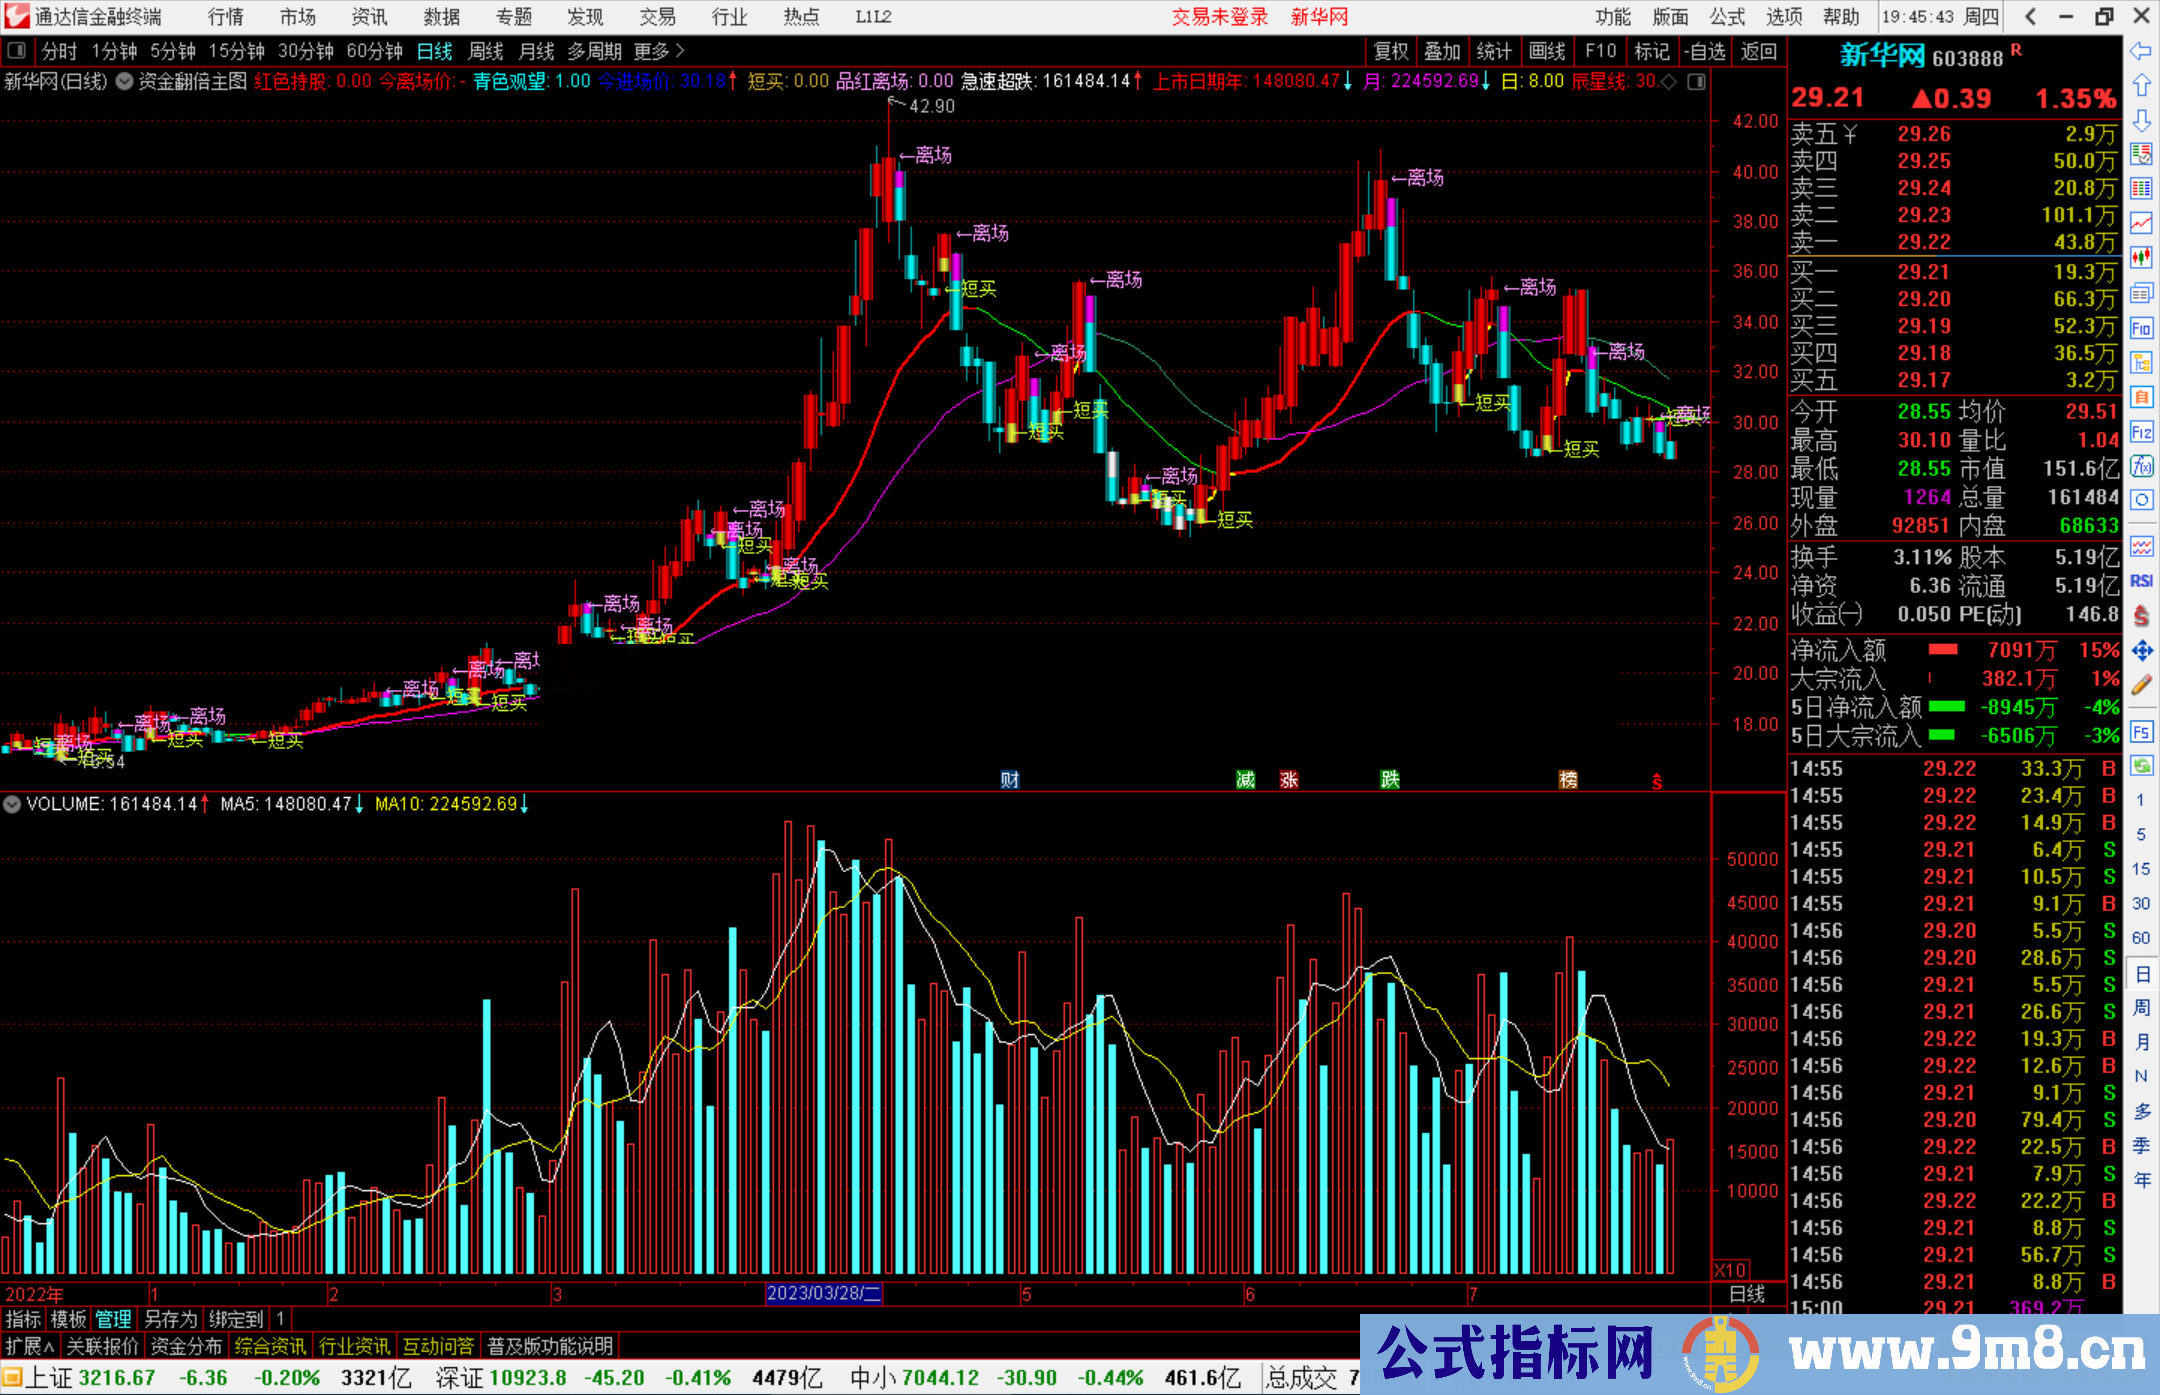Click the blue four-arrow move icon
Viewport: 2160px width, 1395px height.
pos(2141,651)
